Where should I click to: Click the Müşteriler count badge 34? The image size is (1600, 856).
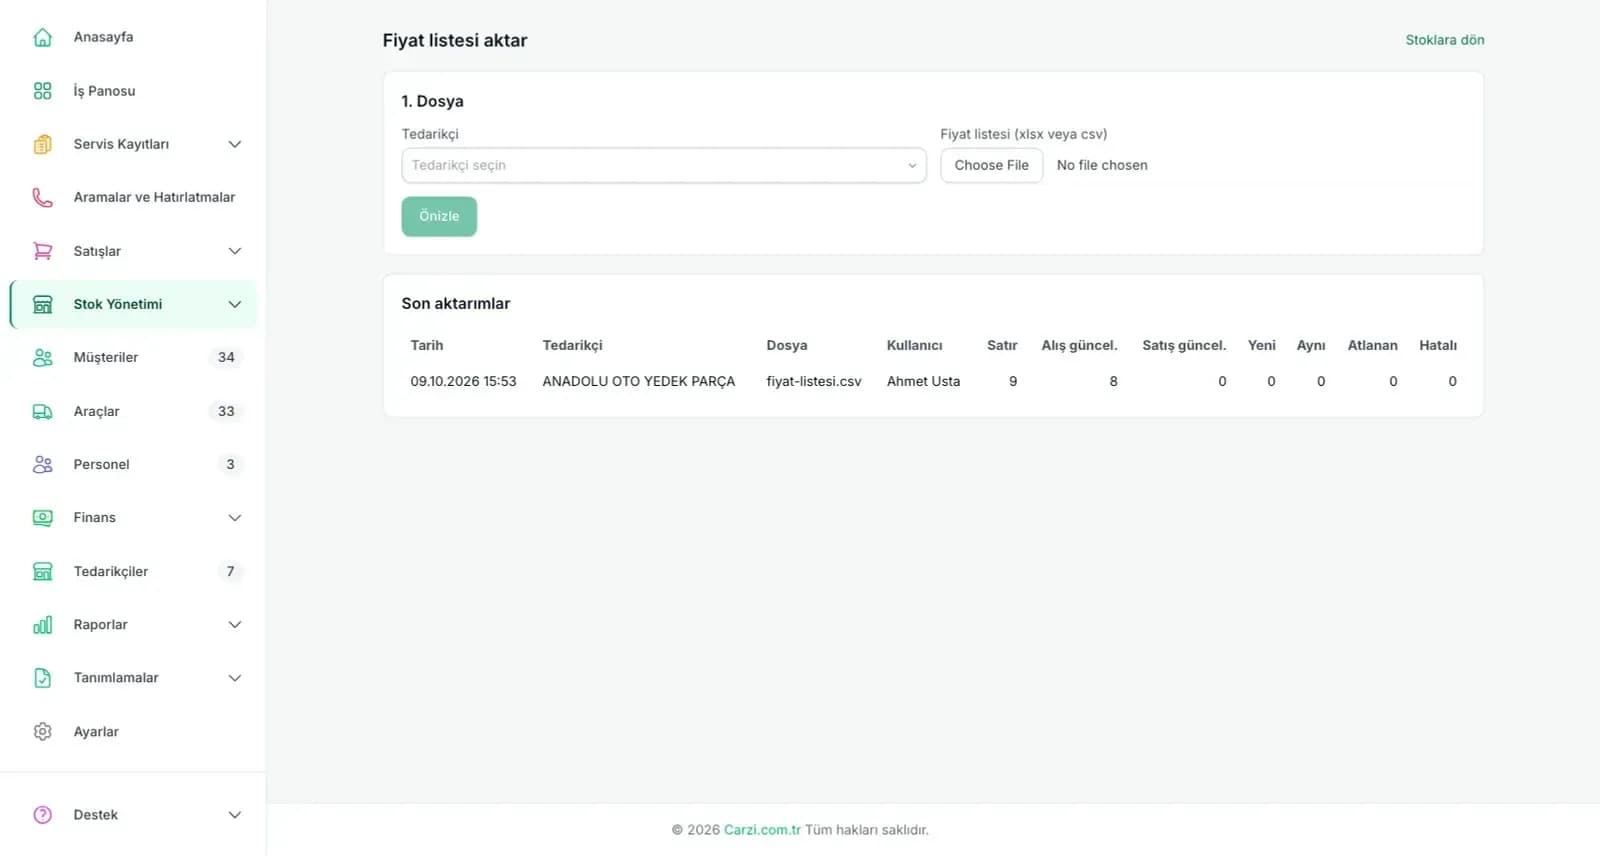point(226,357)
